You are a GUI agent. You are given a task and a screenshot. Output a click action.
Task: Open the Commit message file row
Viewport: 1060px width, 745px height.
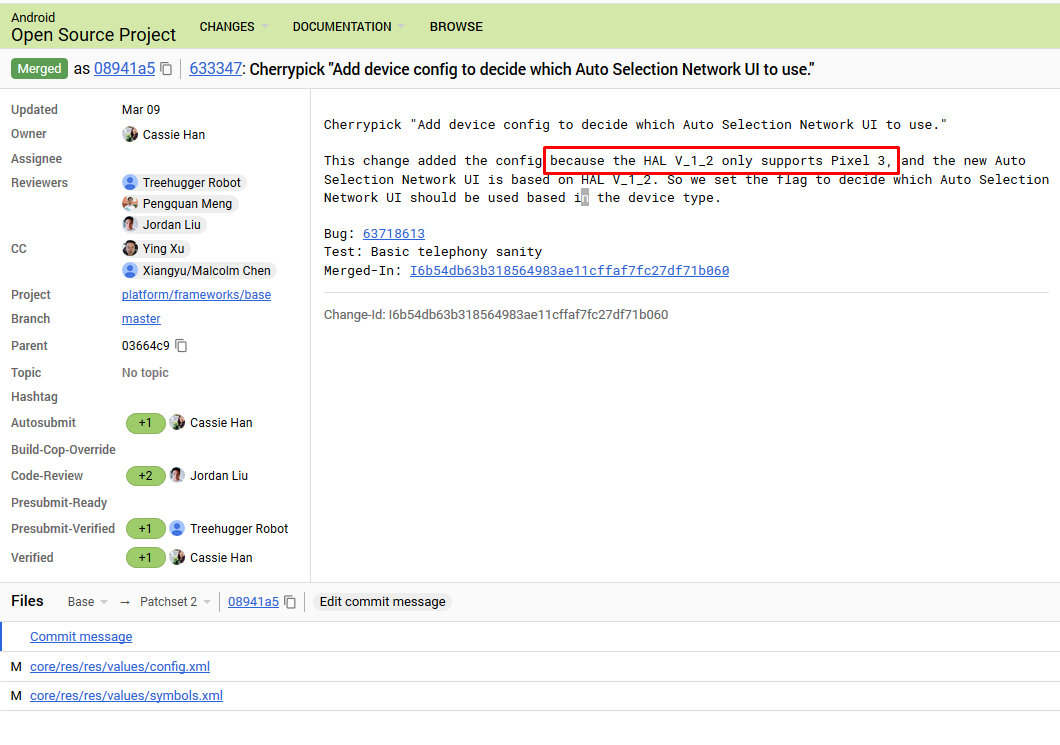[530, 637]
